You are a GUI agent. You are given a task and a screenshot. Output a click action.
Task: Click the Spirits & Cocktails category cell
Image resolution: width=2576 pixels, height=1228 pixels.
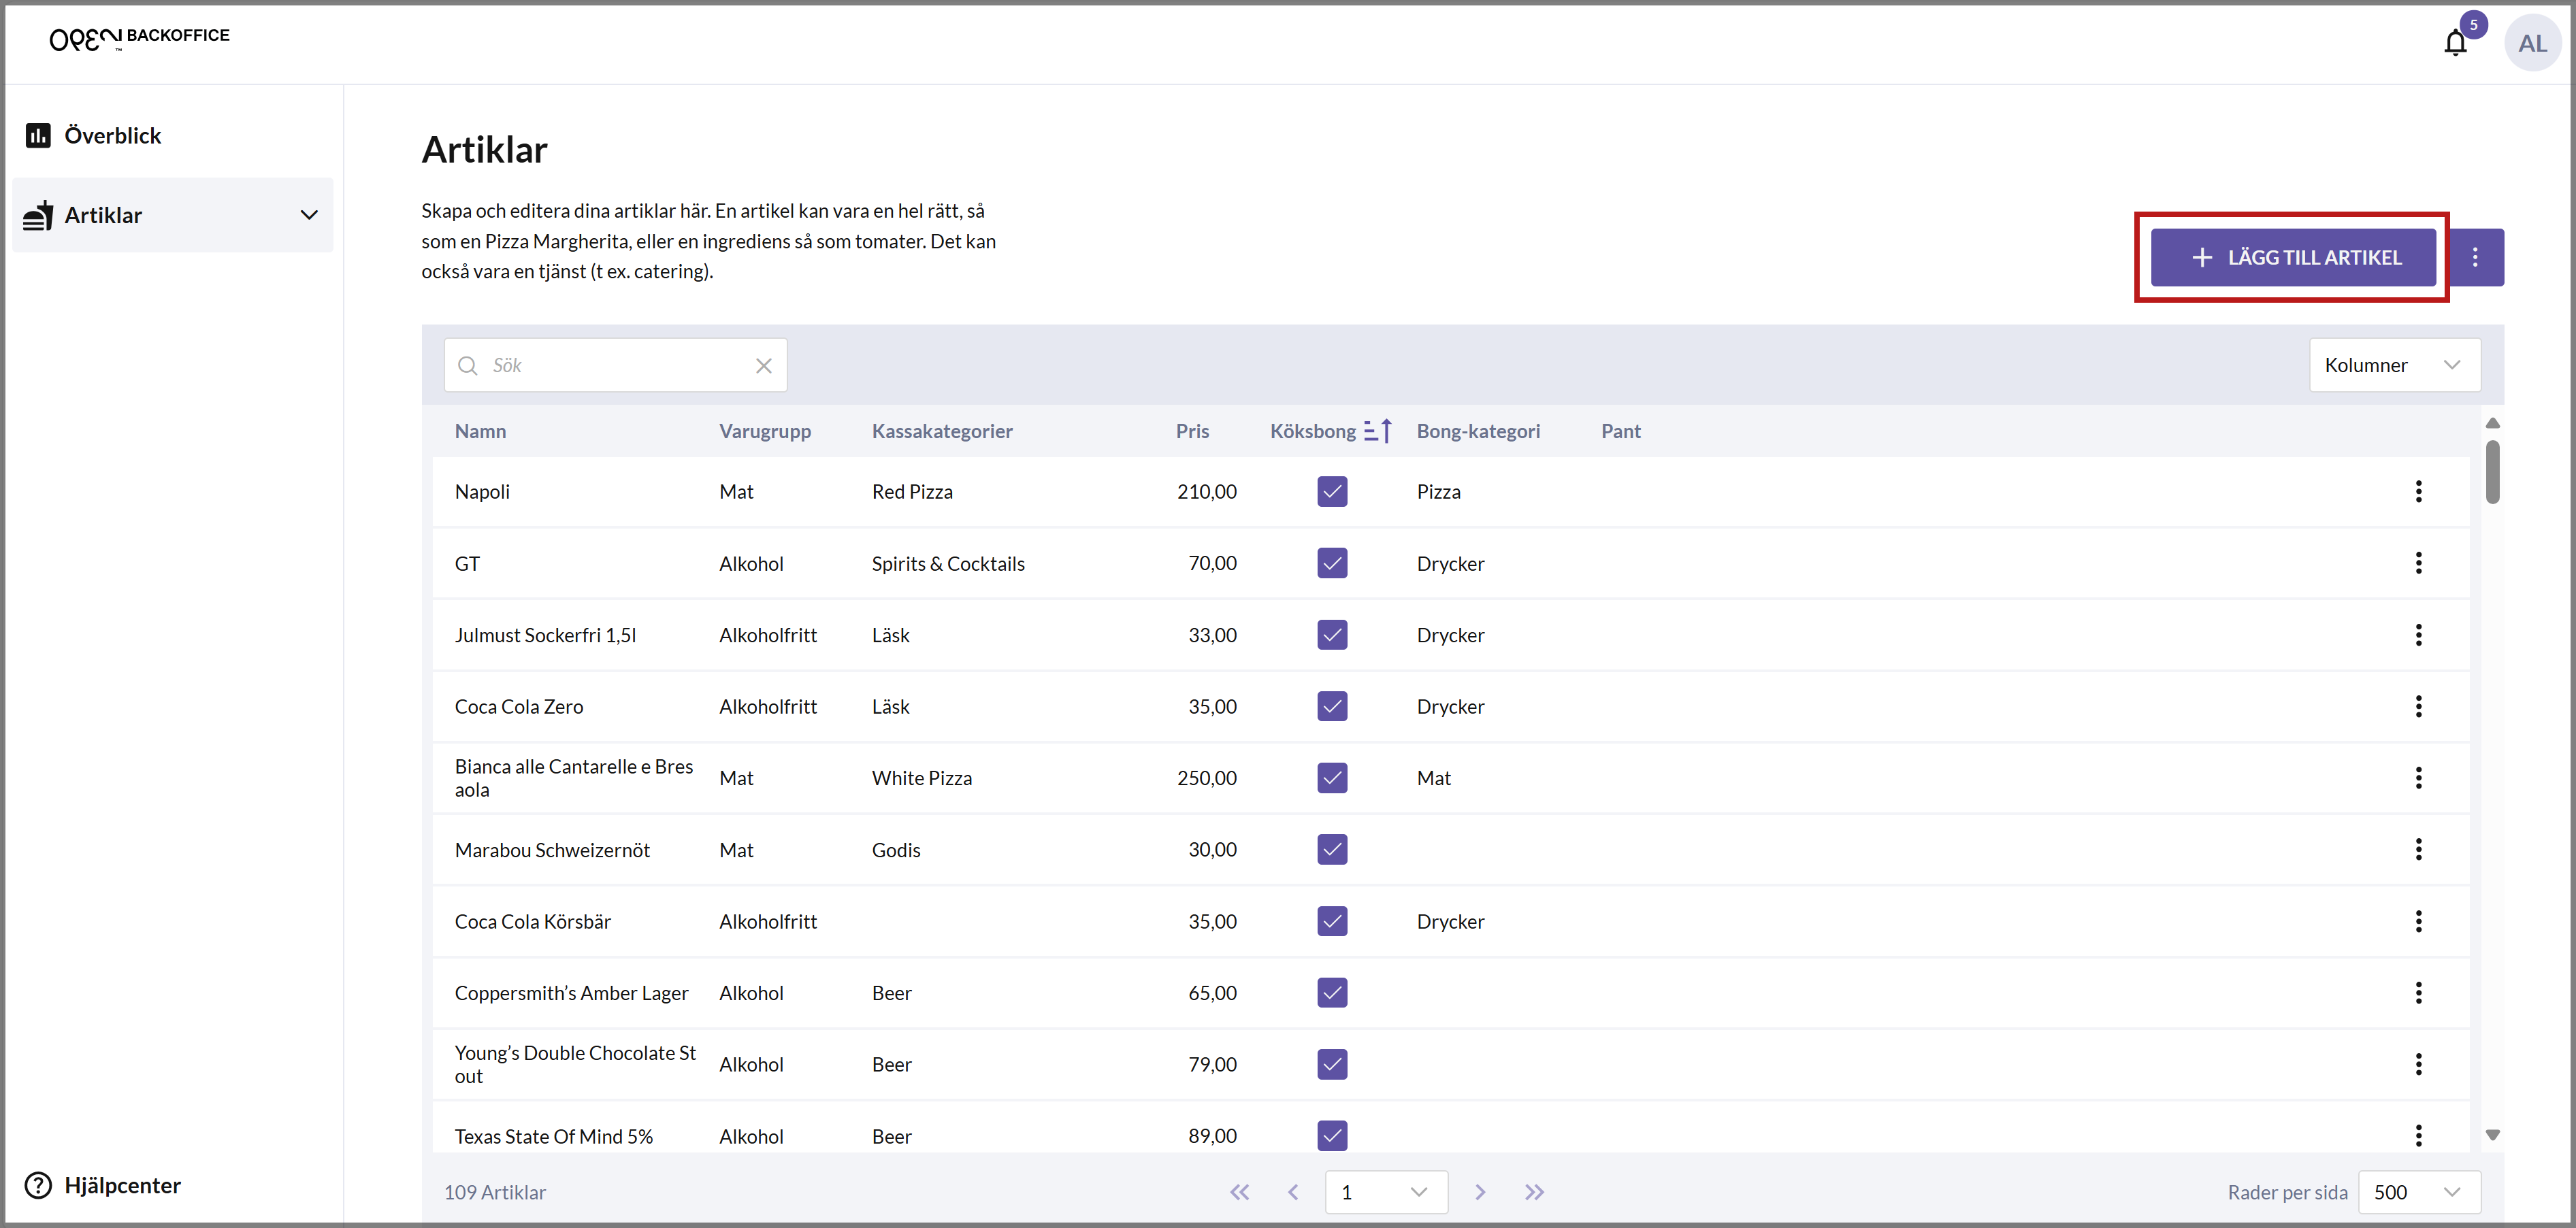coord(948,563)
